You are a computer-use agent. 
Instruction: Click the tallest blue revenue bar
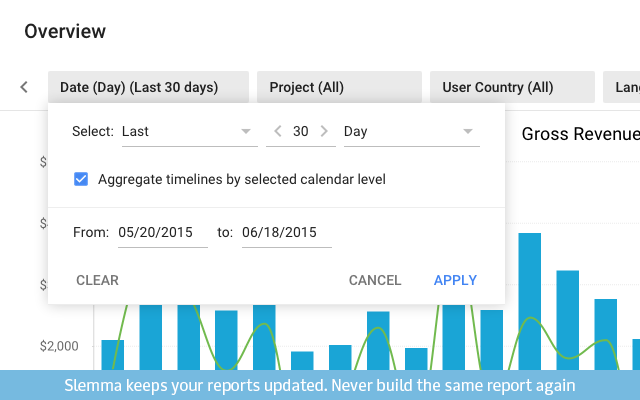(529, 300)
